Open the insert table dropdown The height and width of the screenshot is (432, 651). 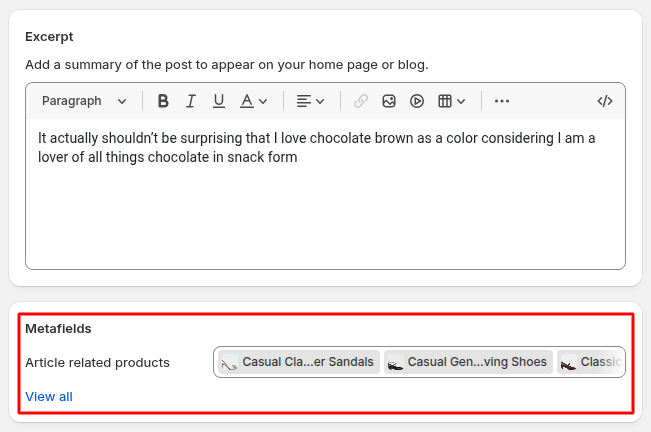[452, 101]
